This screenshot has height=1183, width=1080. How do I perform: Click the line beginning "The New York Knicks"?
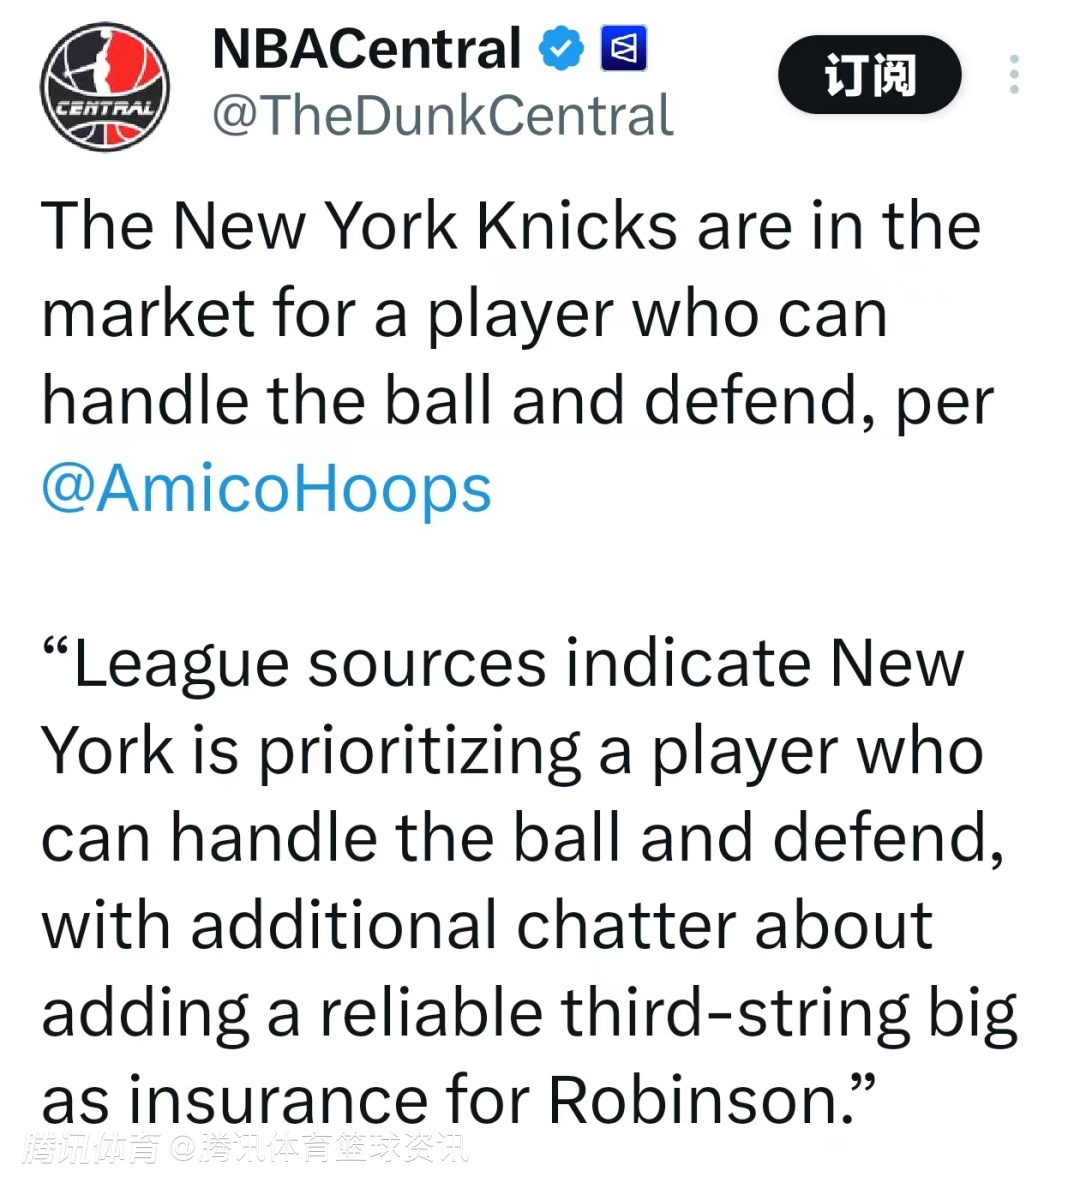pos(510,226)
